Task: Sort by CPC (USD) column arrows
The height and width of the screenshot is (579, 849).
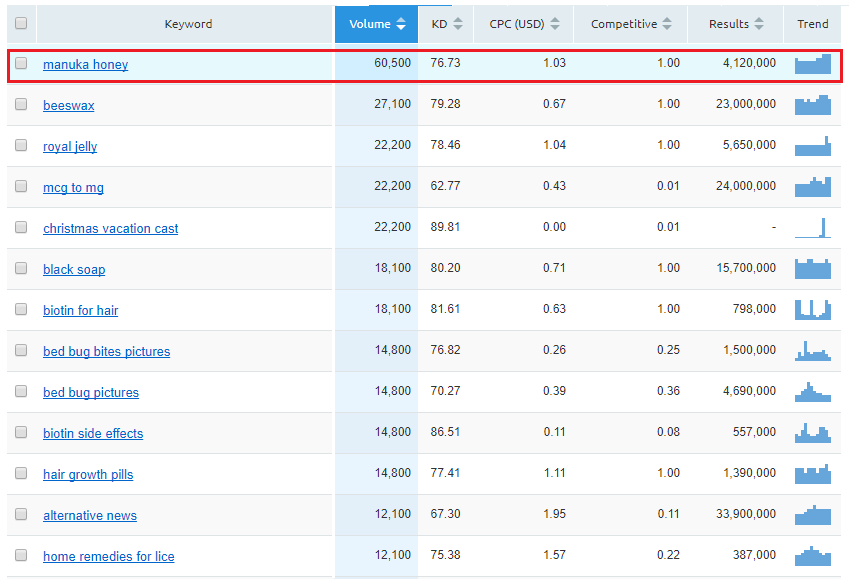Action: (x=554, y=24)
